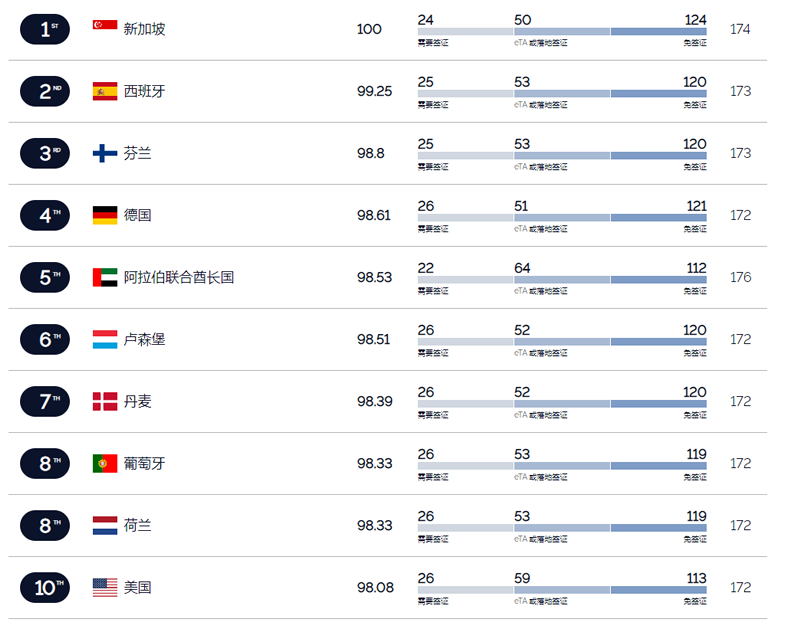
Task: Open the 阿拉伯联合酋长国 country link
Action: (x=179, y=277)
